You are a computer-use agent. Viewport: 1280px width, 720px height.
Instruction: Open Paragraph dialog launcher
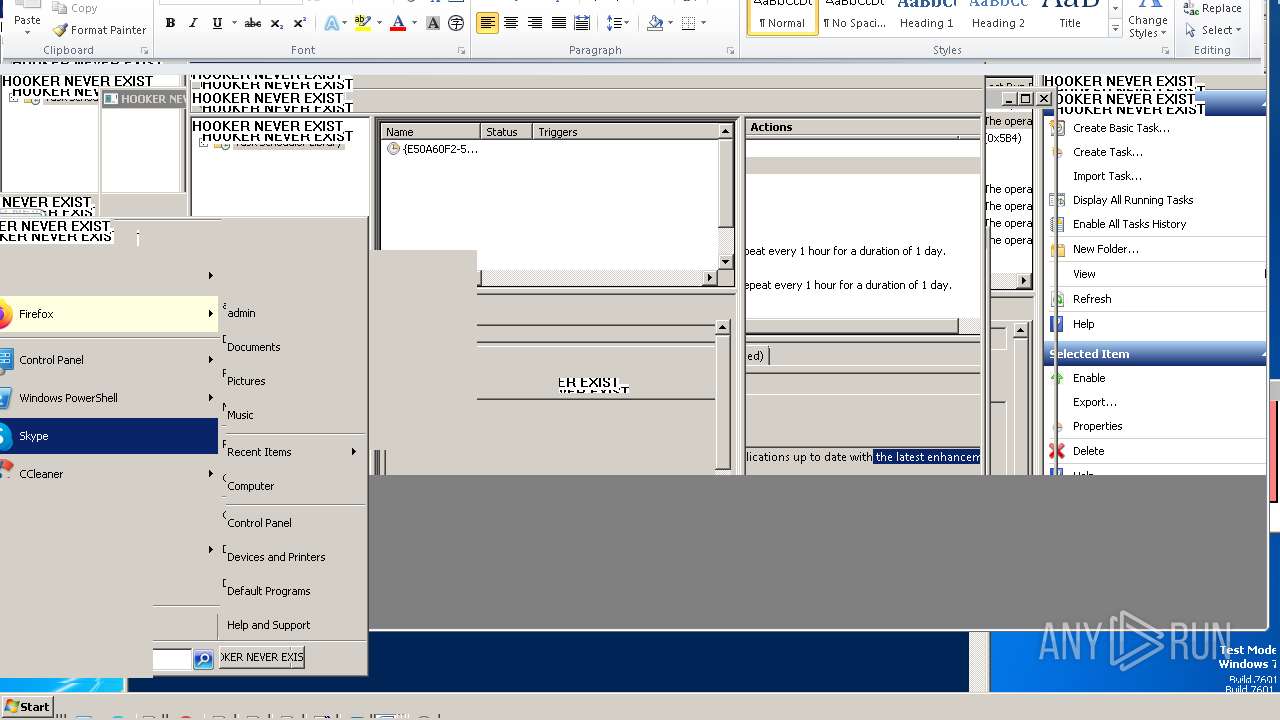pyautogui.click(x=731, y=50)
